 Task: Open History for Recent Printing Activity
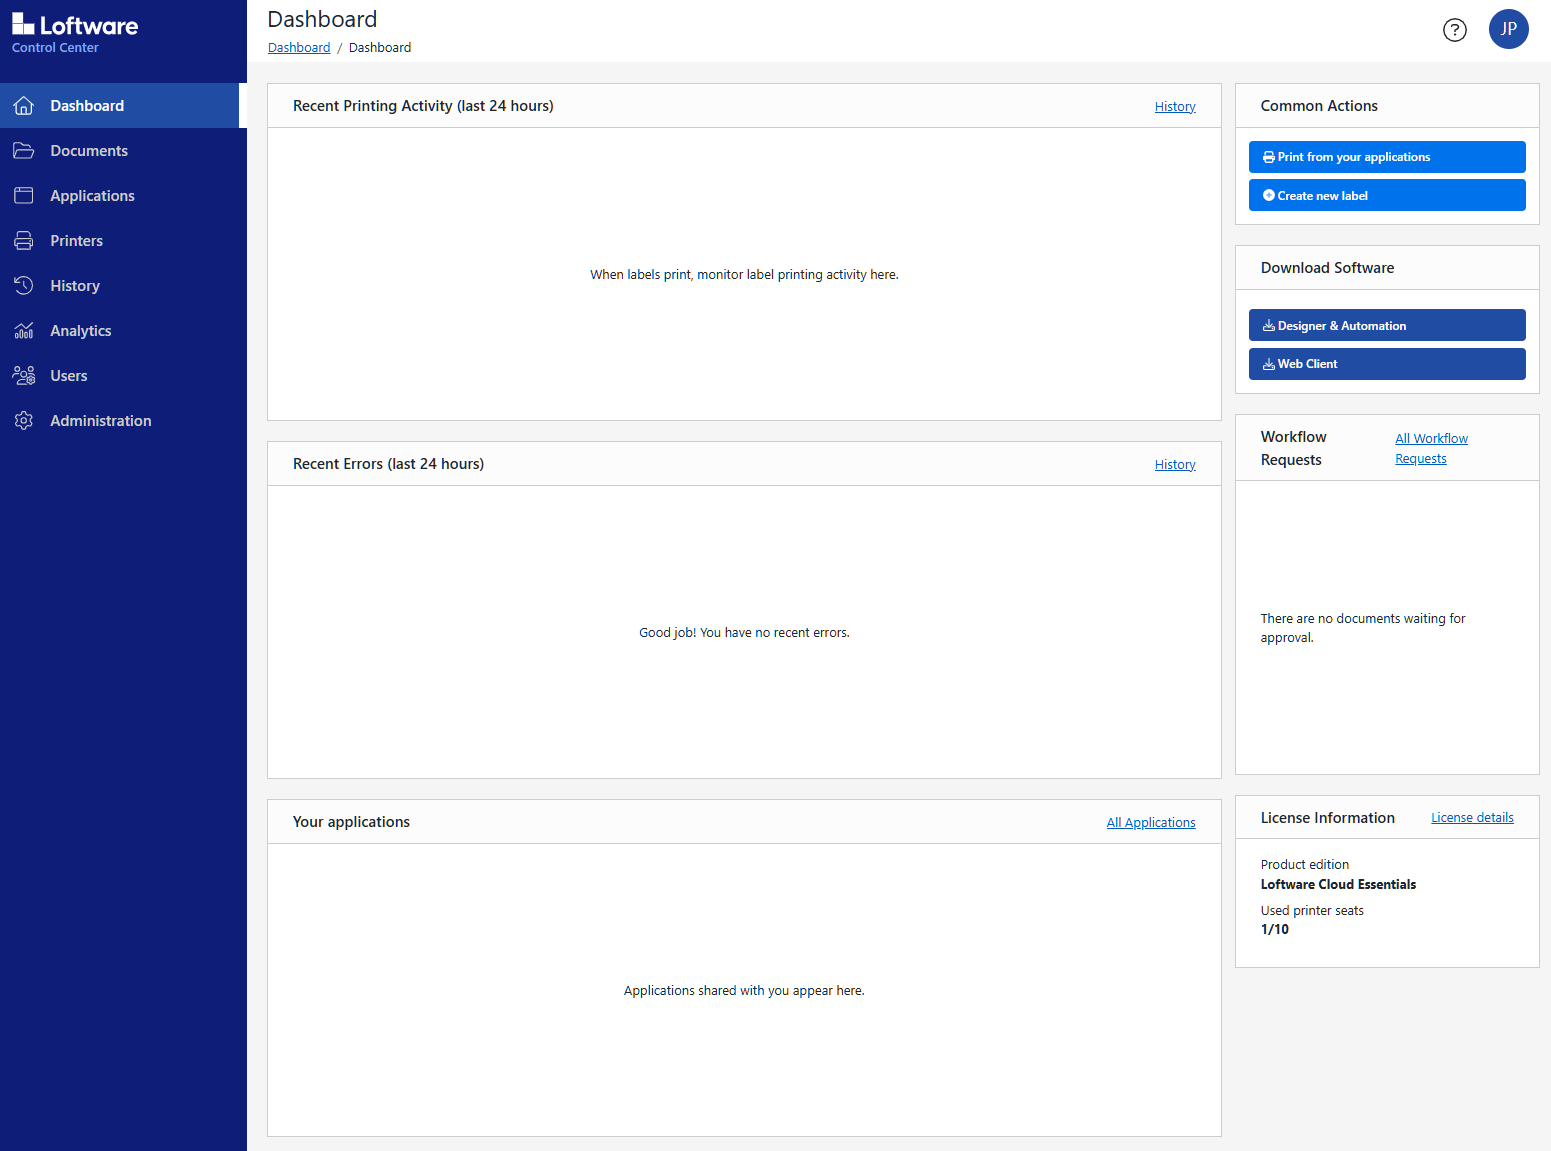click(1174, 105)
